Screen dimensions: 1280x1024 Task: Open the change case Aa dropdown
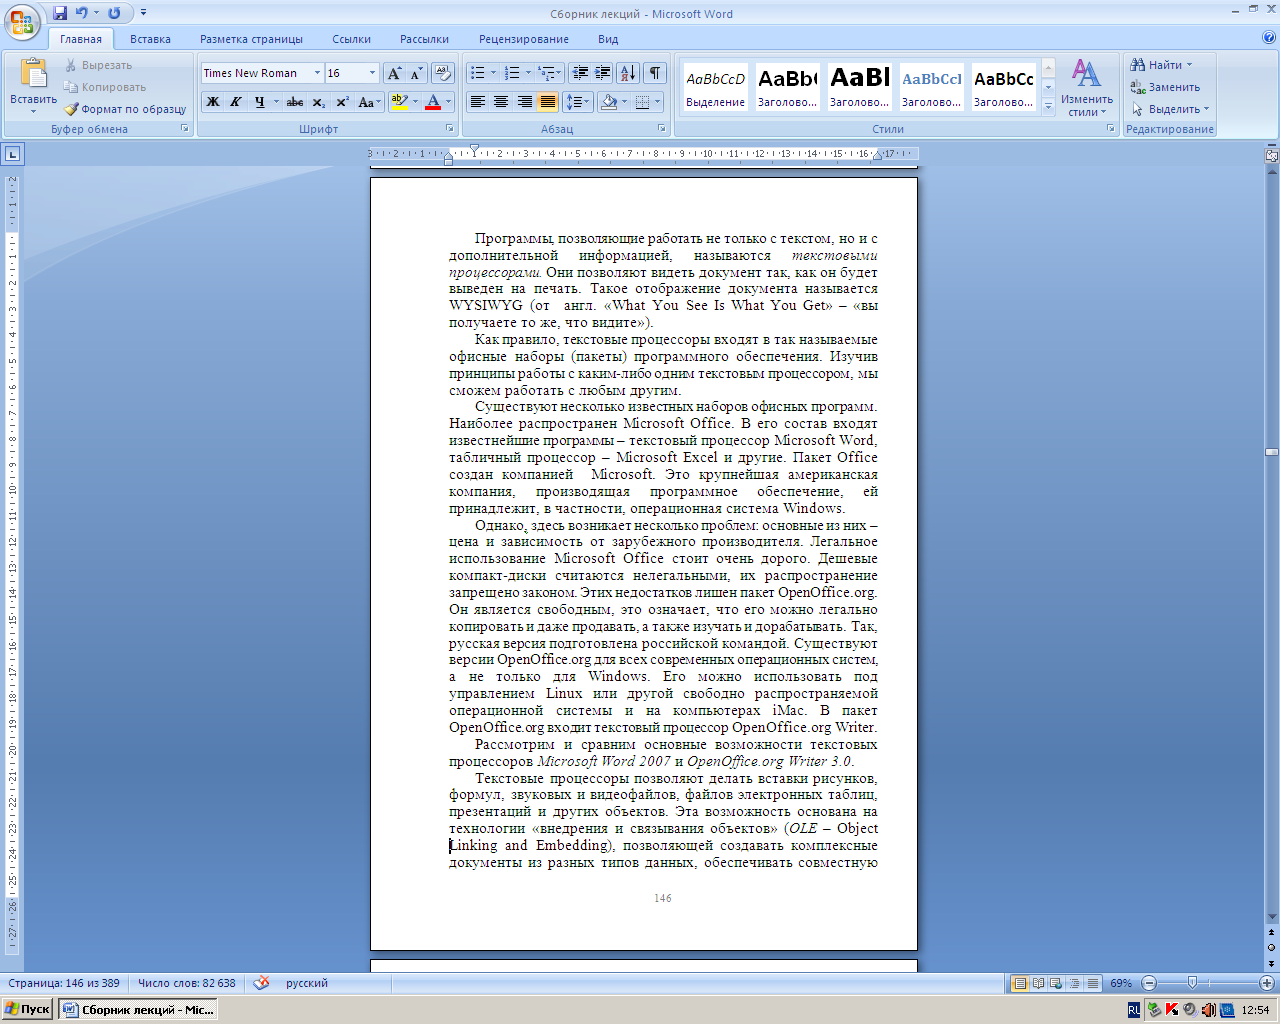(x=369, y=102)
